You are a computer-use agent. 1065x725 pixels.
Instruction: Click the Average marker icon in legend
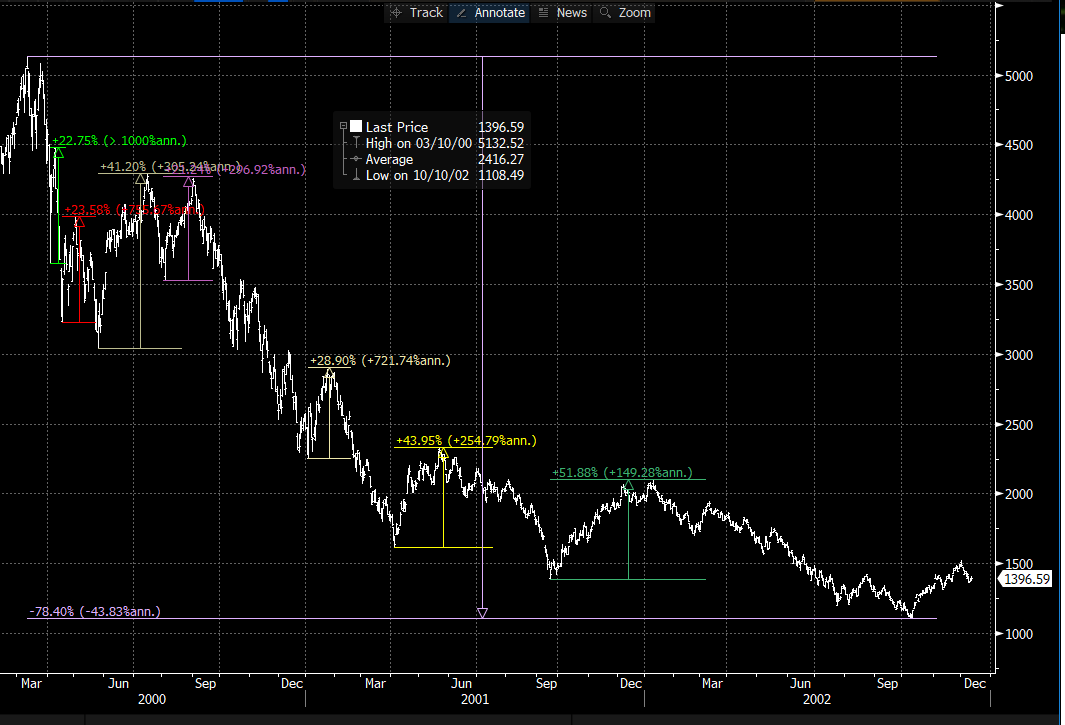pyautogui.click(x=356, y=159)
